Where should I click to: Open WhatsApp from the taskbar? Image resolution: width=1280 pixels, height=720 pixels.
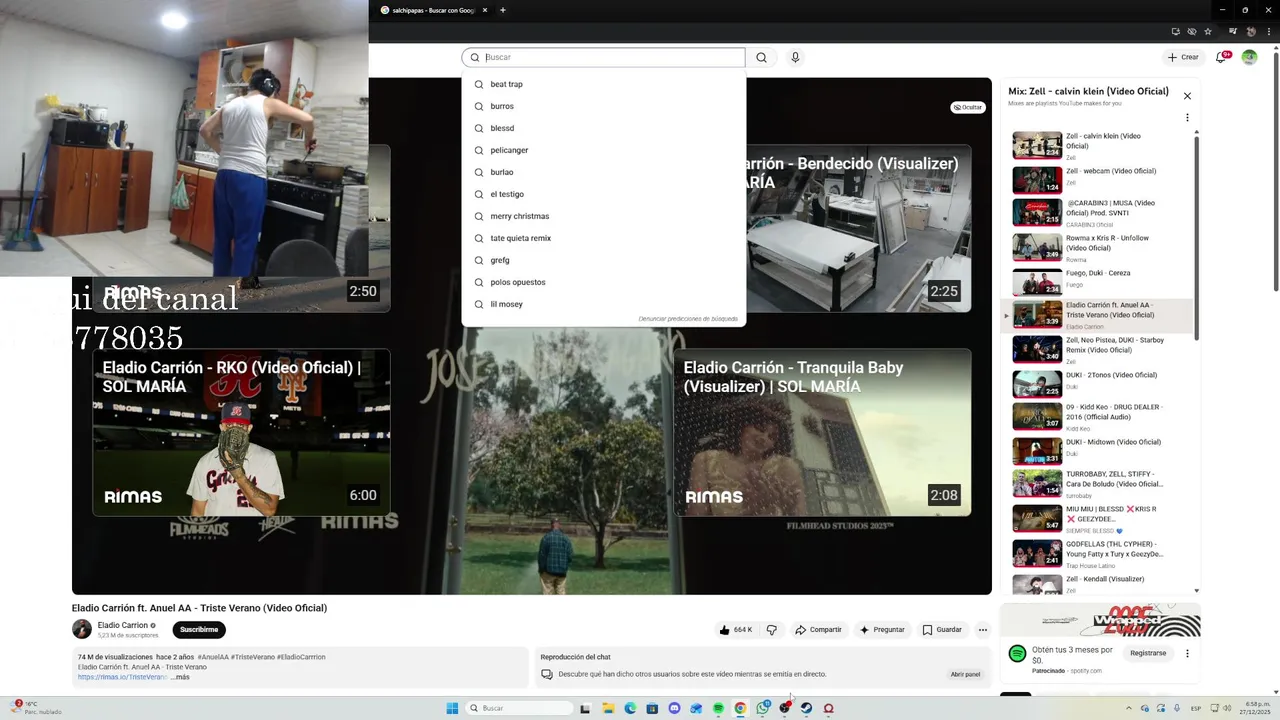point(763,708)
